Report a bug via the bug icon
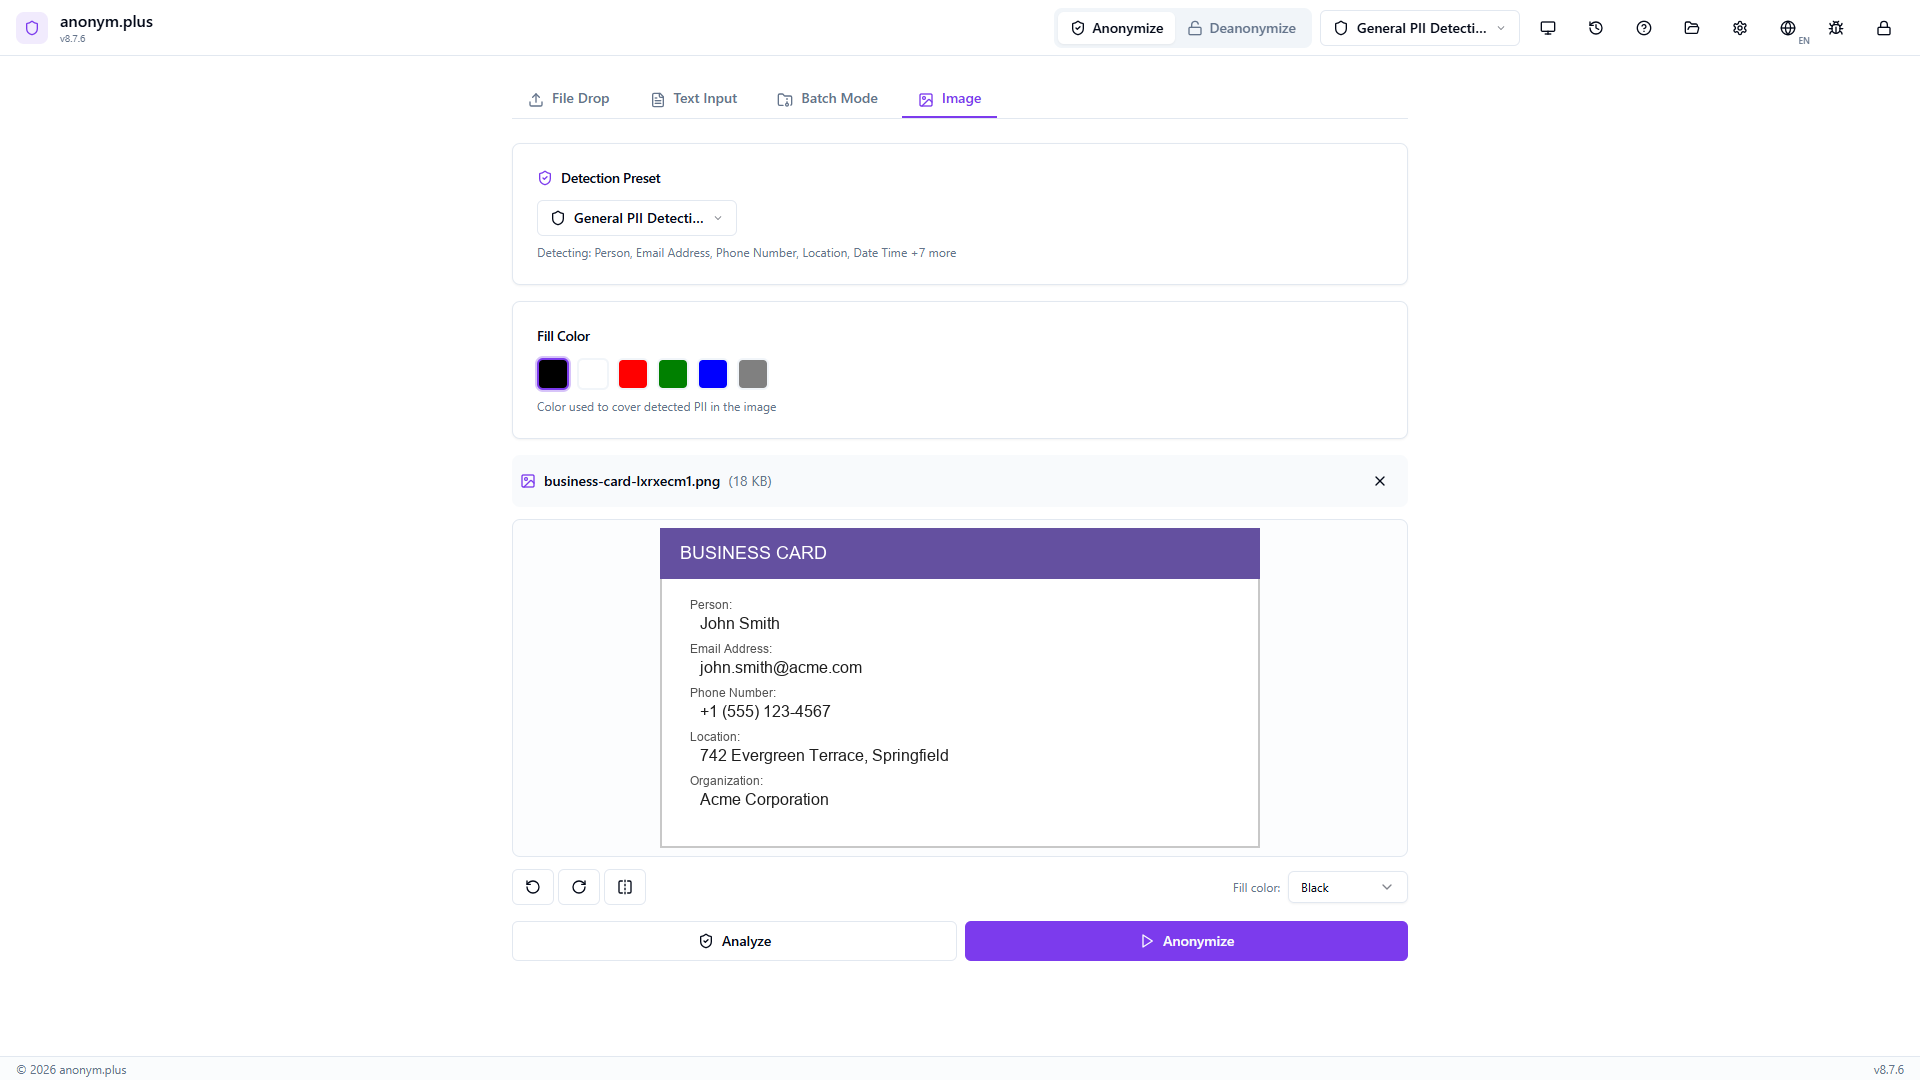The image size is (1920, 1080). pos(1836,28)
